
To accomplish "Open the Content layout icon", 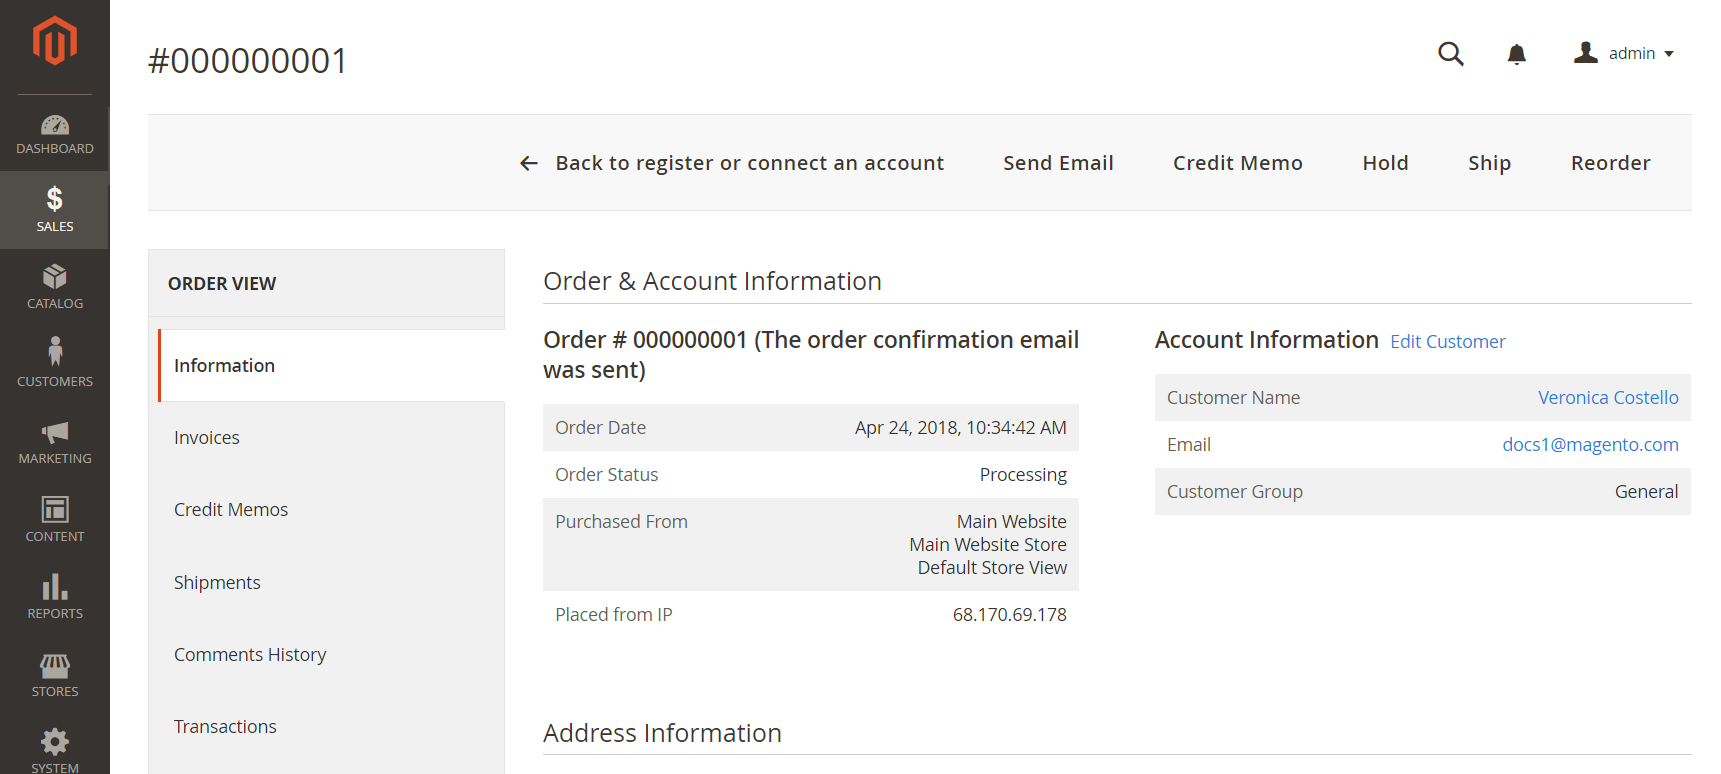I will [x=55, y=509].
